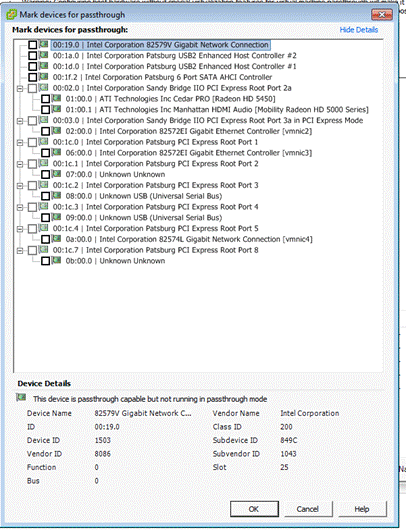406x530 pixels.
Task: Click device icon for 00:1c.2 Root Port 3
Action: tap(44, 185)
